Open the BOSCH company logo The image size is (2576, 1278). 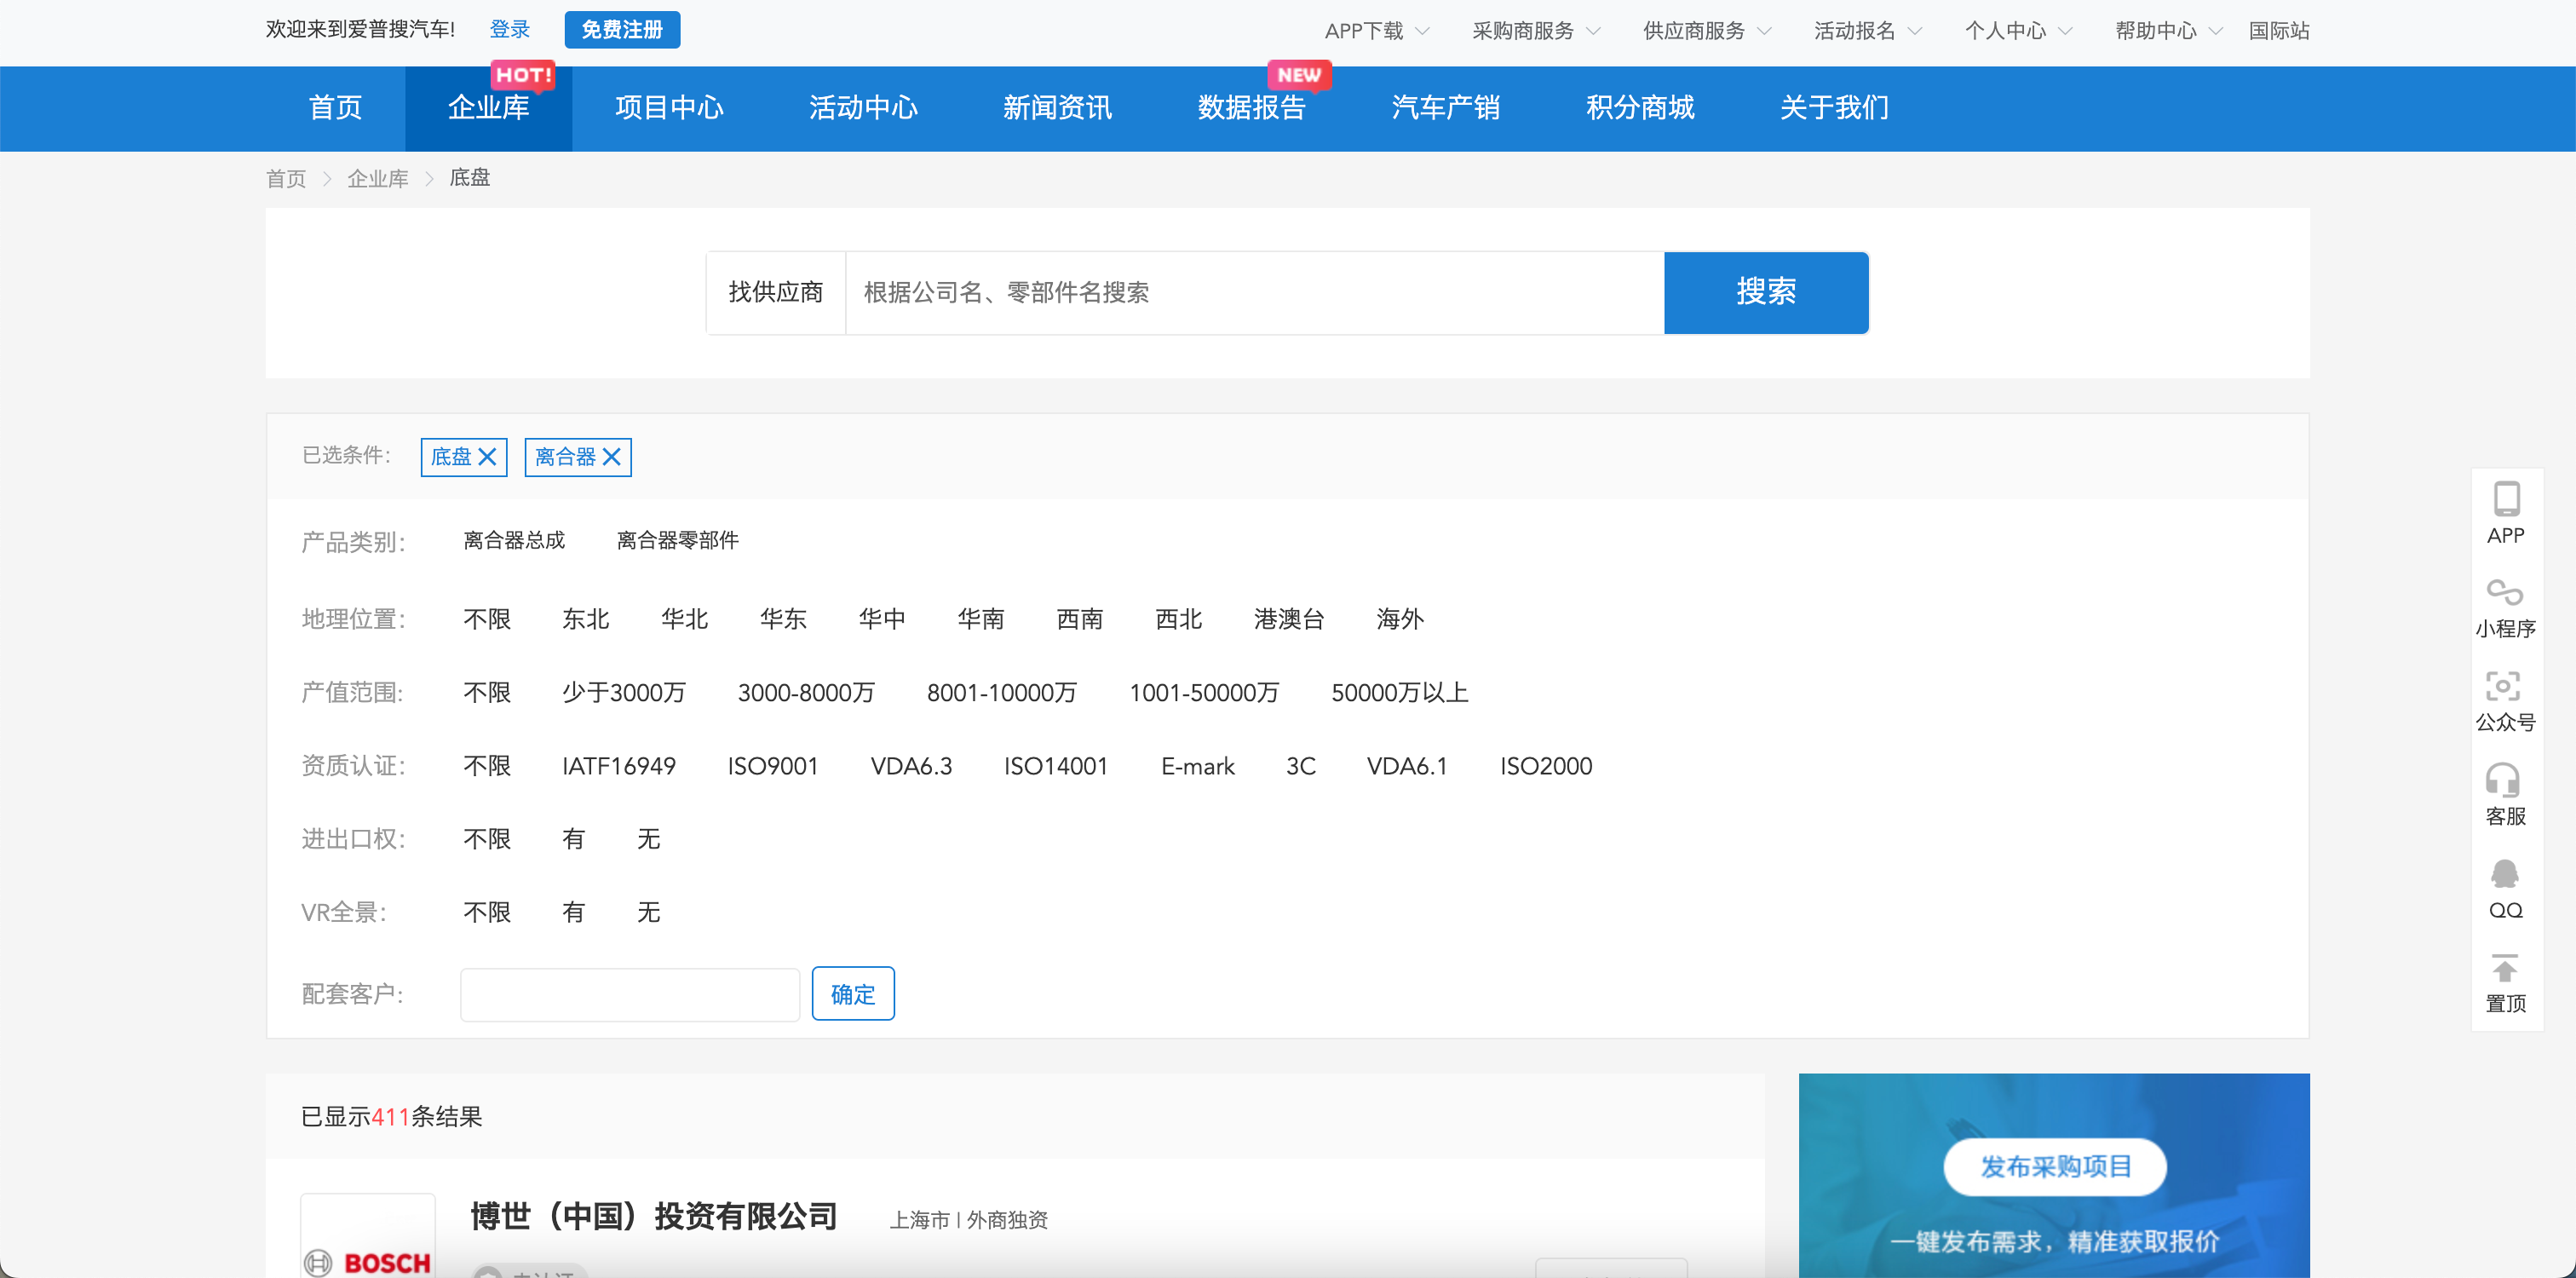[x=368, y=1236]
